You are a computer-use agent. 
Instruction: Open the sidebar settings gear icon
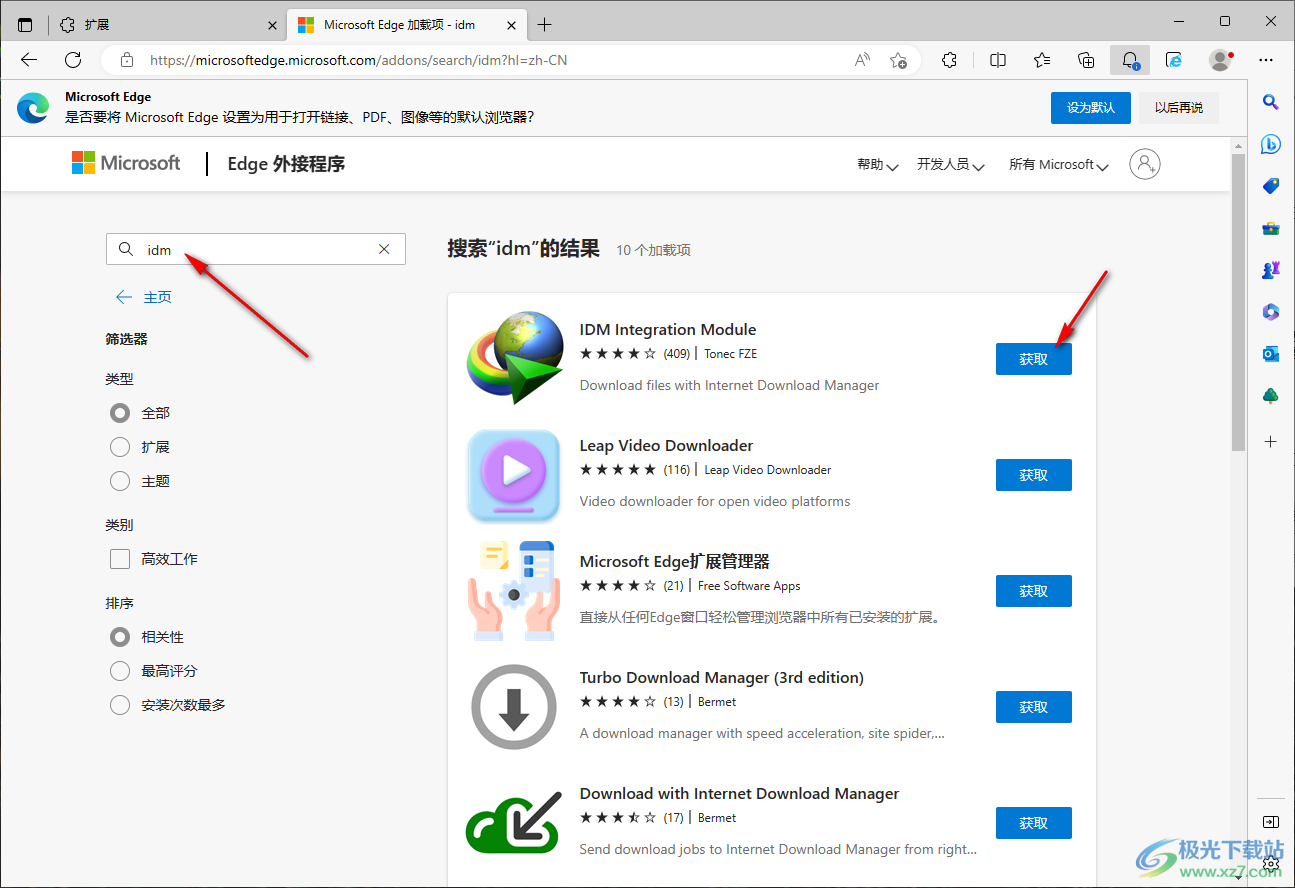1271,862
